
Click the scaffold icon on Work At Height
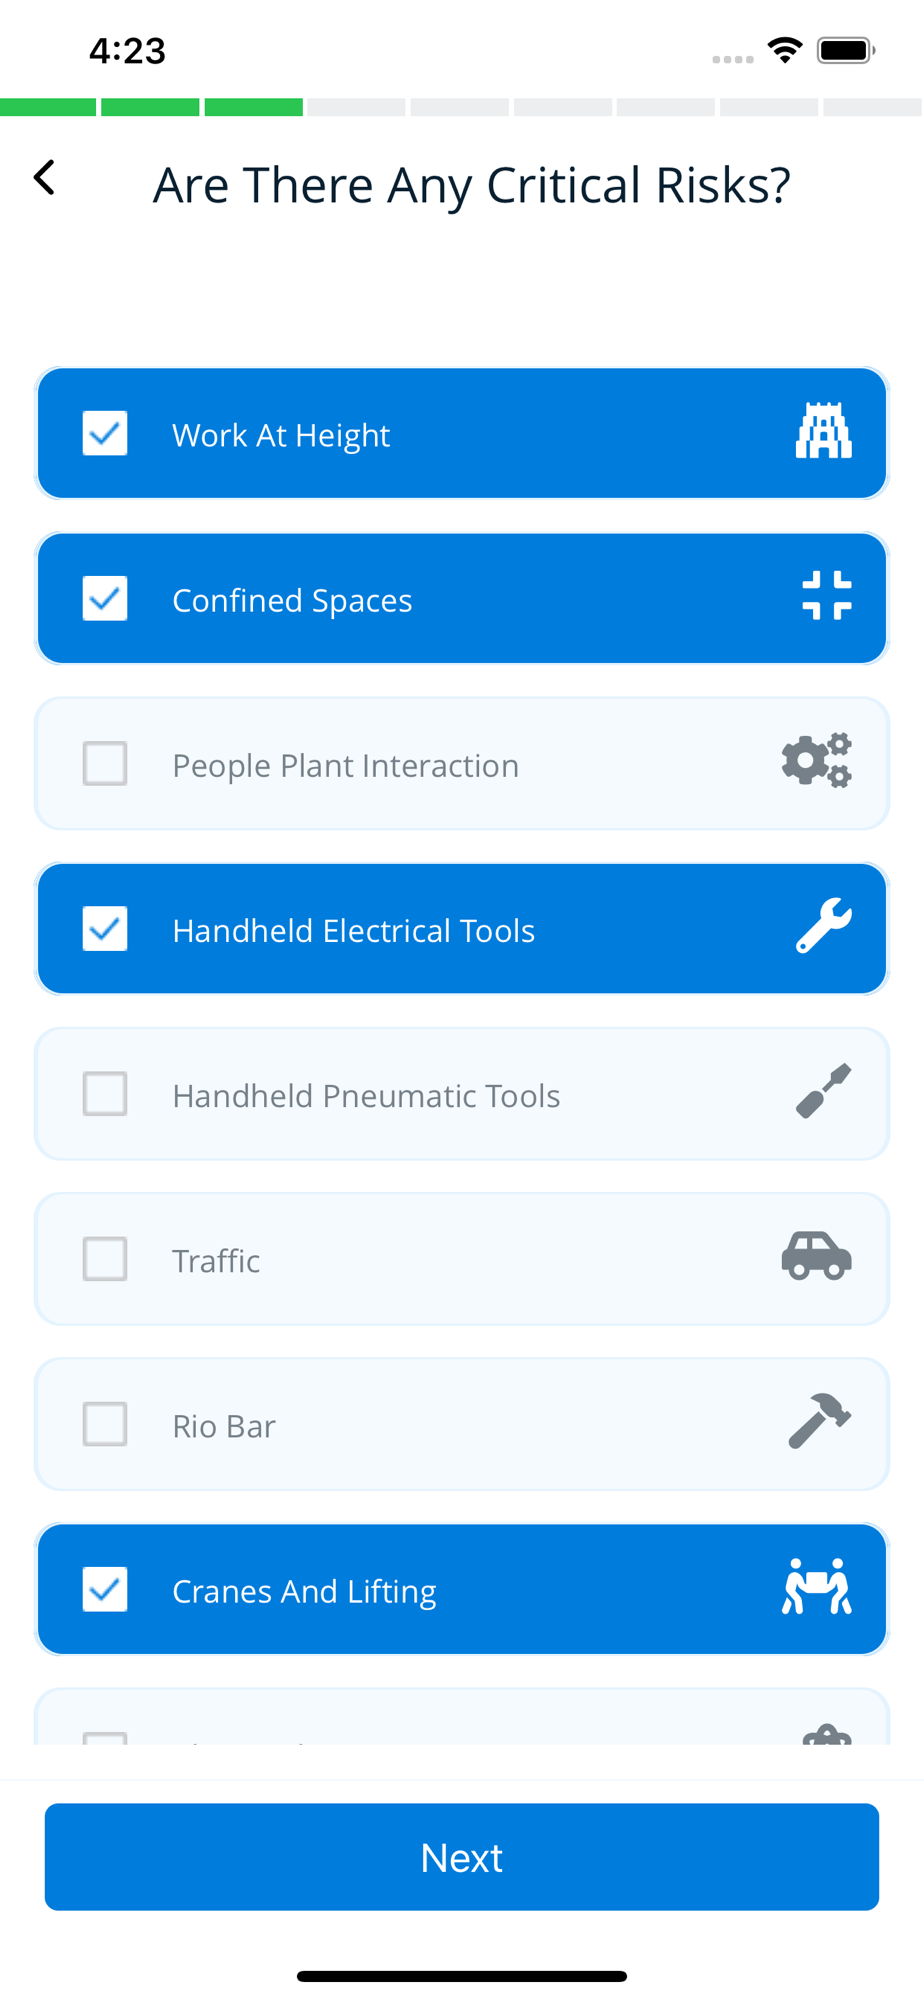pos(823,432)
